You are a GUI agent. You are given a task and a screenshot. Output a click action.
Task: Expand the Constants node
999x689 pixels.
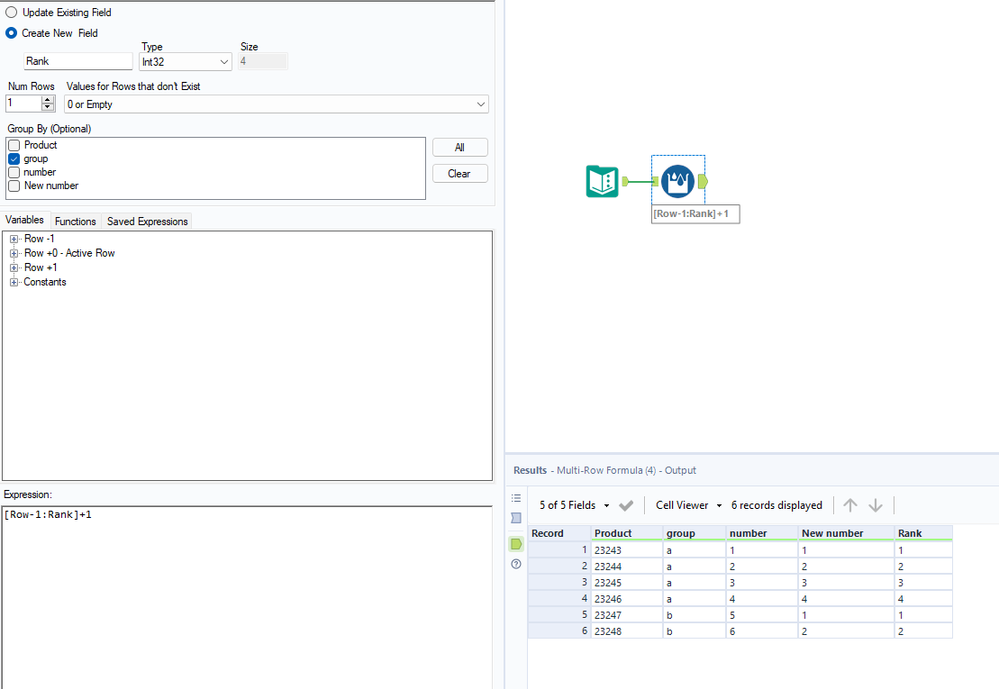(x=13, y=282)
